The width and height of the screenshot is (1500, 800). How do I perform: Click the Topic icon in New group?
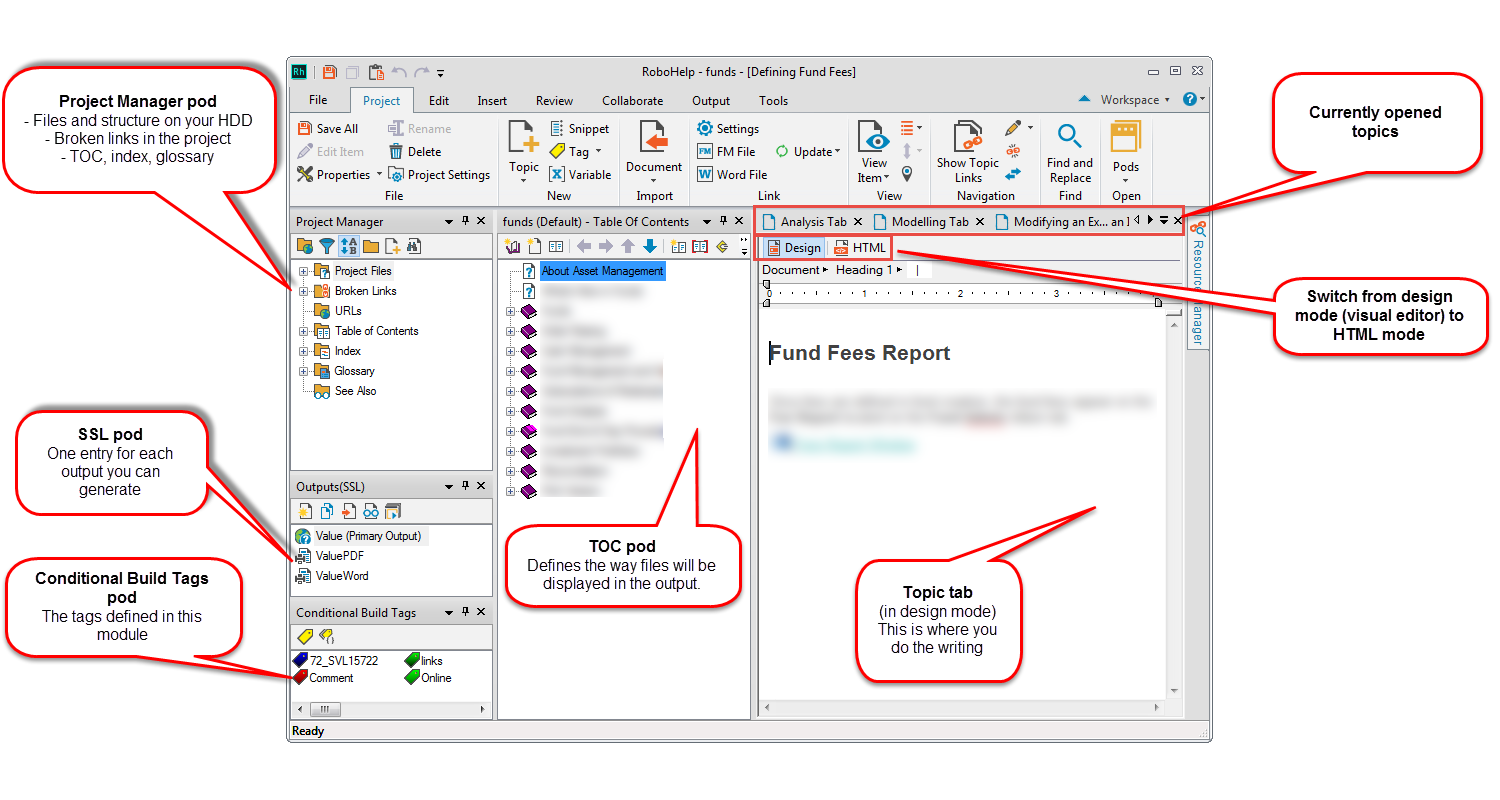pyautogui.click(x=523, y=138)
